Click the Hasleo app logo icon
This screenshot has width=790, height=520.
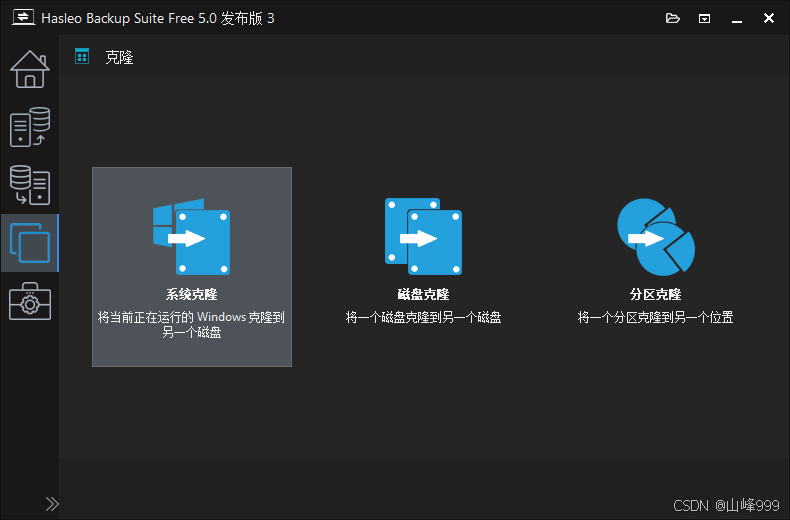point(23,18)
